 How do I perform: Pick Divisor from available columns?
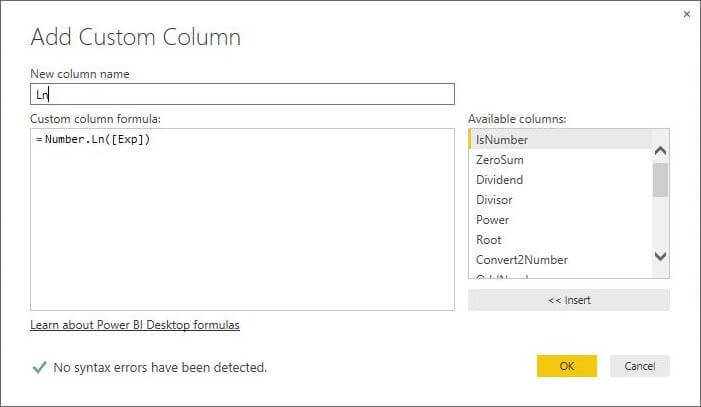tap(494, 200)
